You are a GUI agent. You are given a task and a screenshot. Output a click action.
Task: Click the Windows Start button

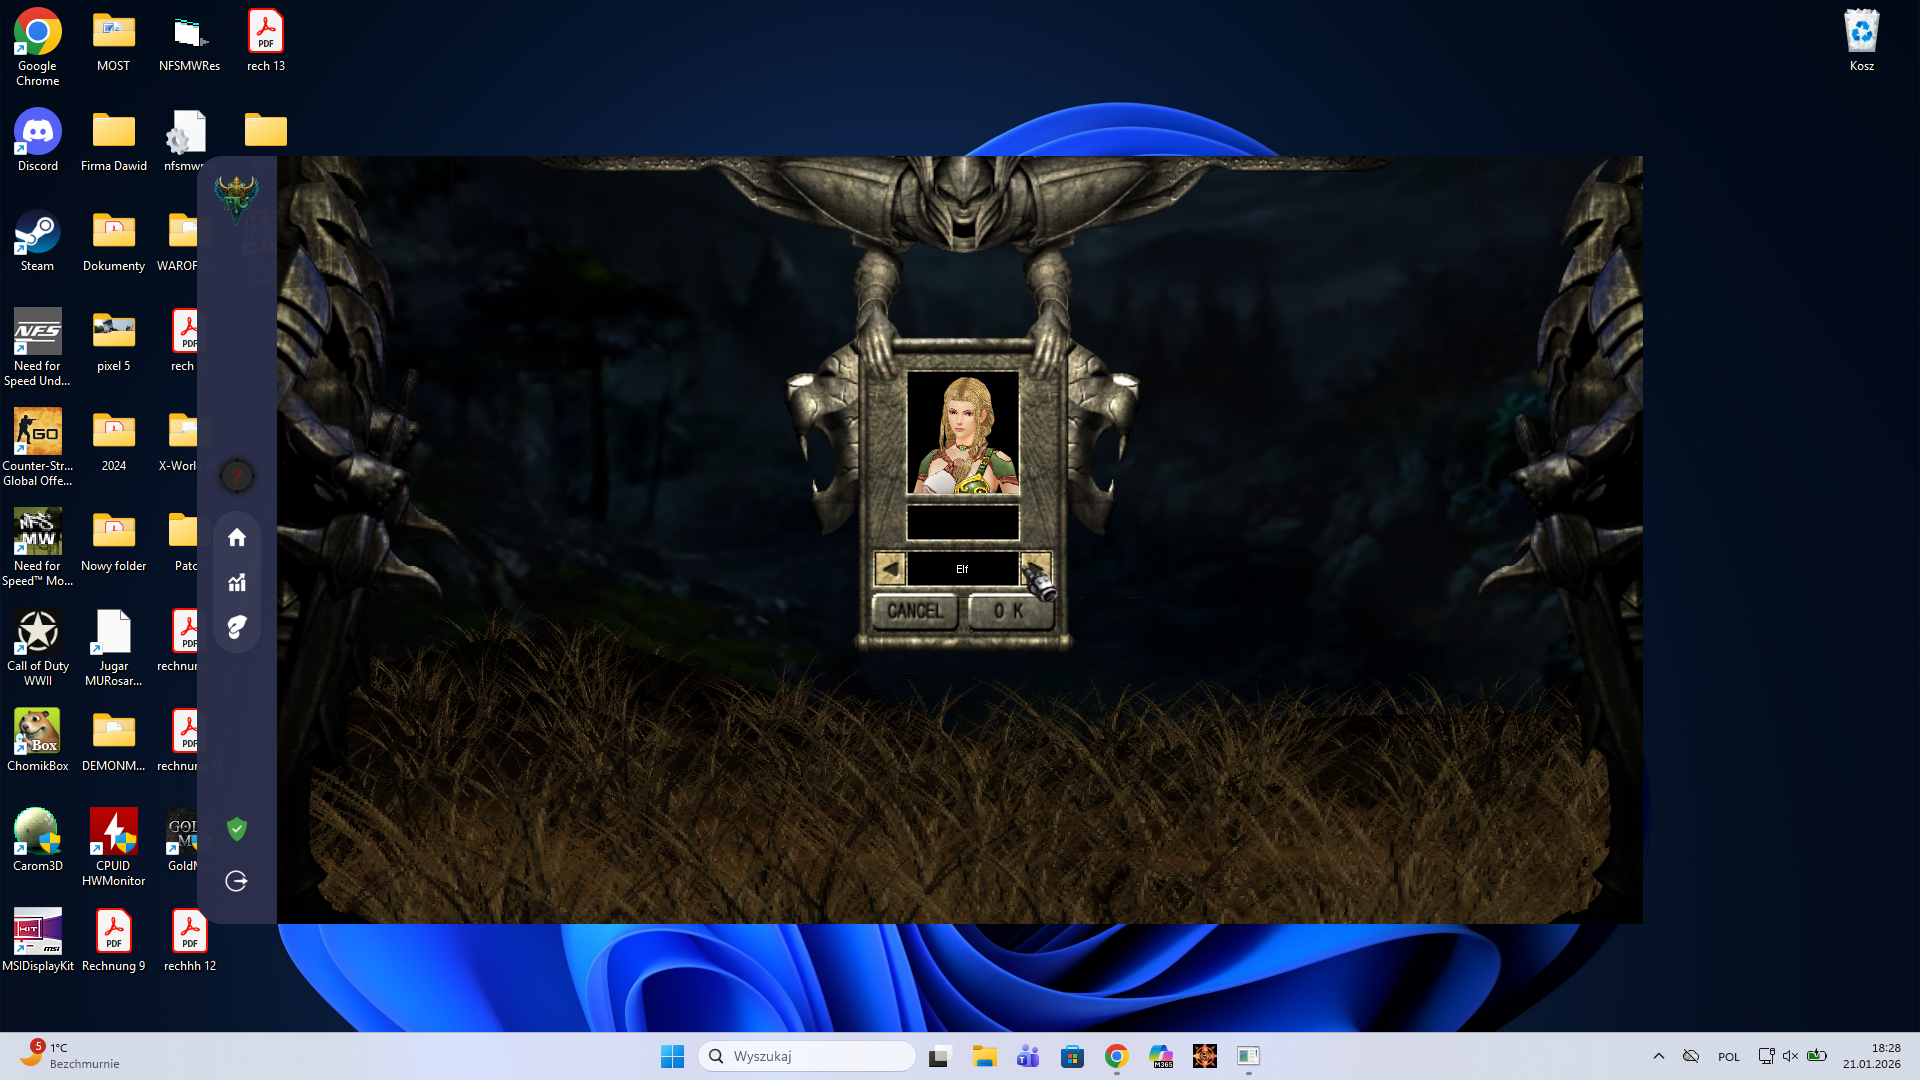[x=672, y=1056]
